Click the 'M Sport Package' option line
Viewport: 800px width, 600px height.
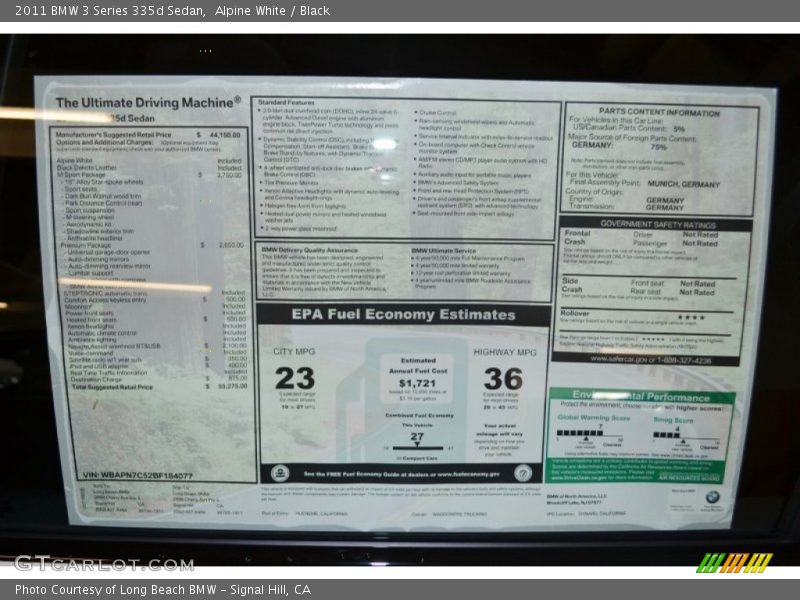pos(149,174)
